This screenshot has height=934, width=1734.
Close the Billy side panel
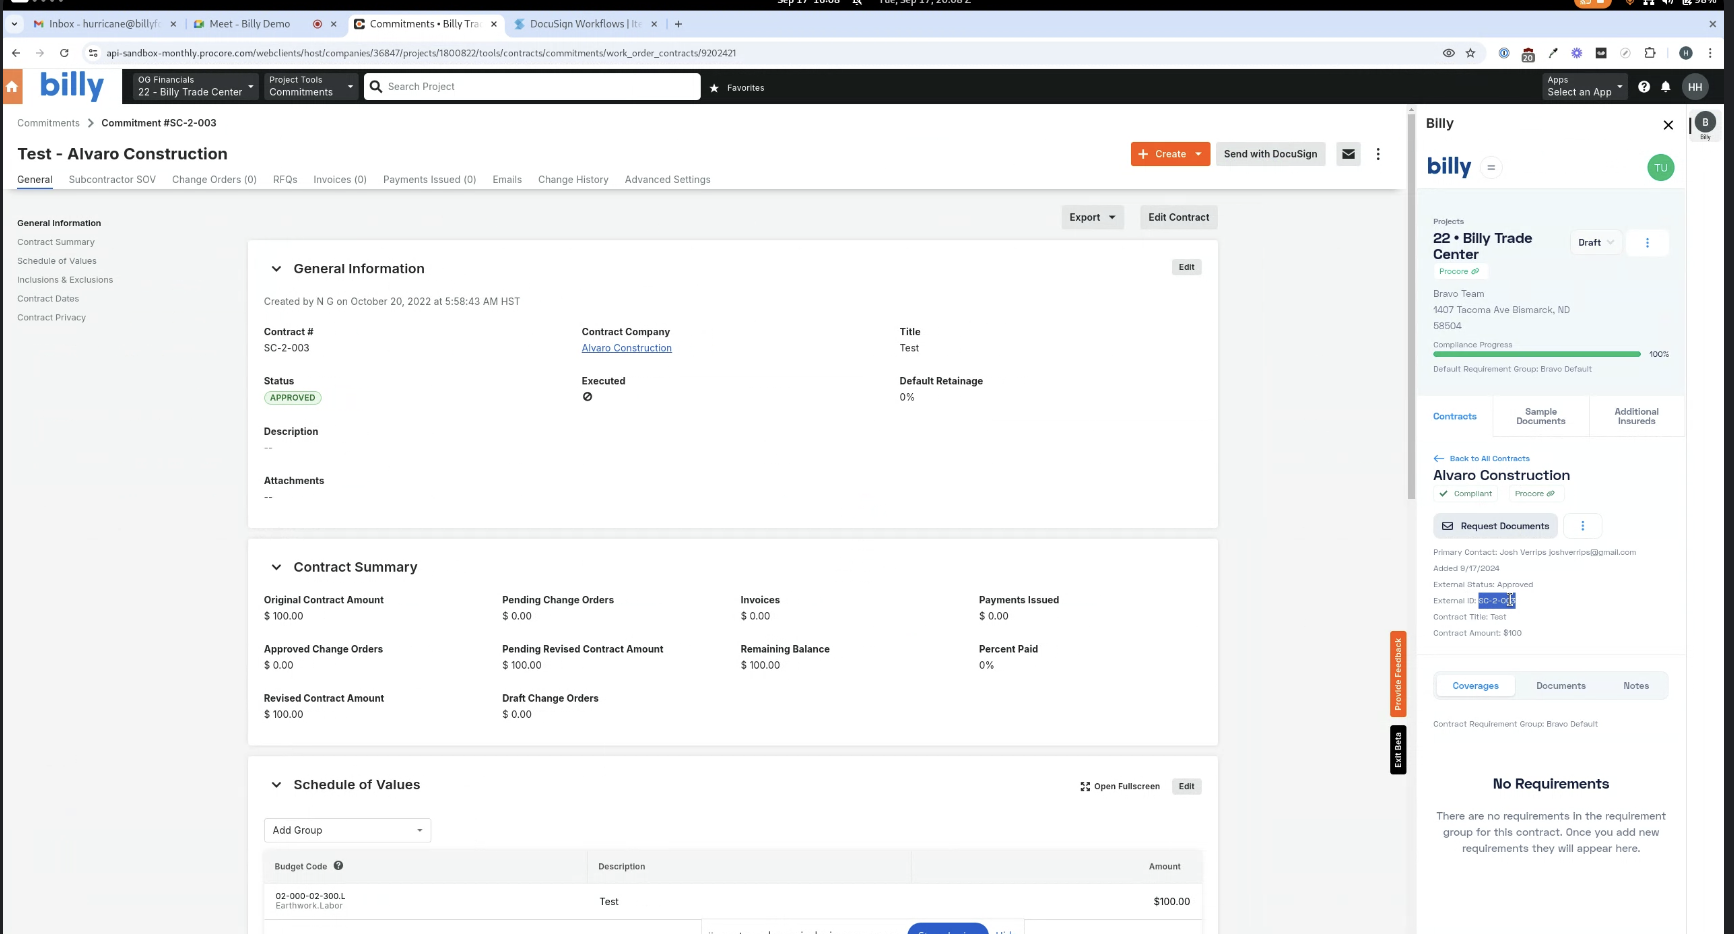tap(1668, 125)
